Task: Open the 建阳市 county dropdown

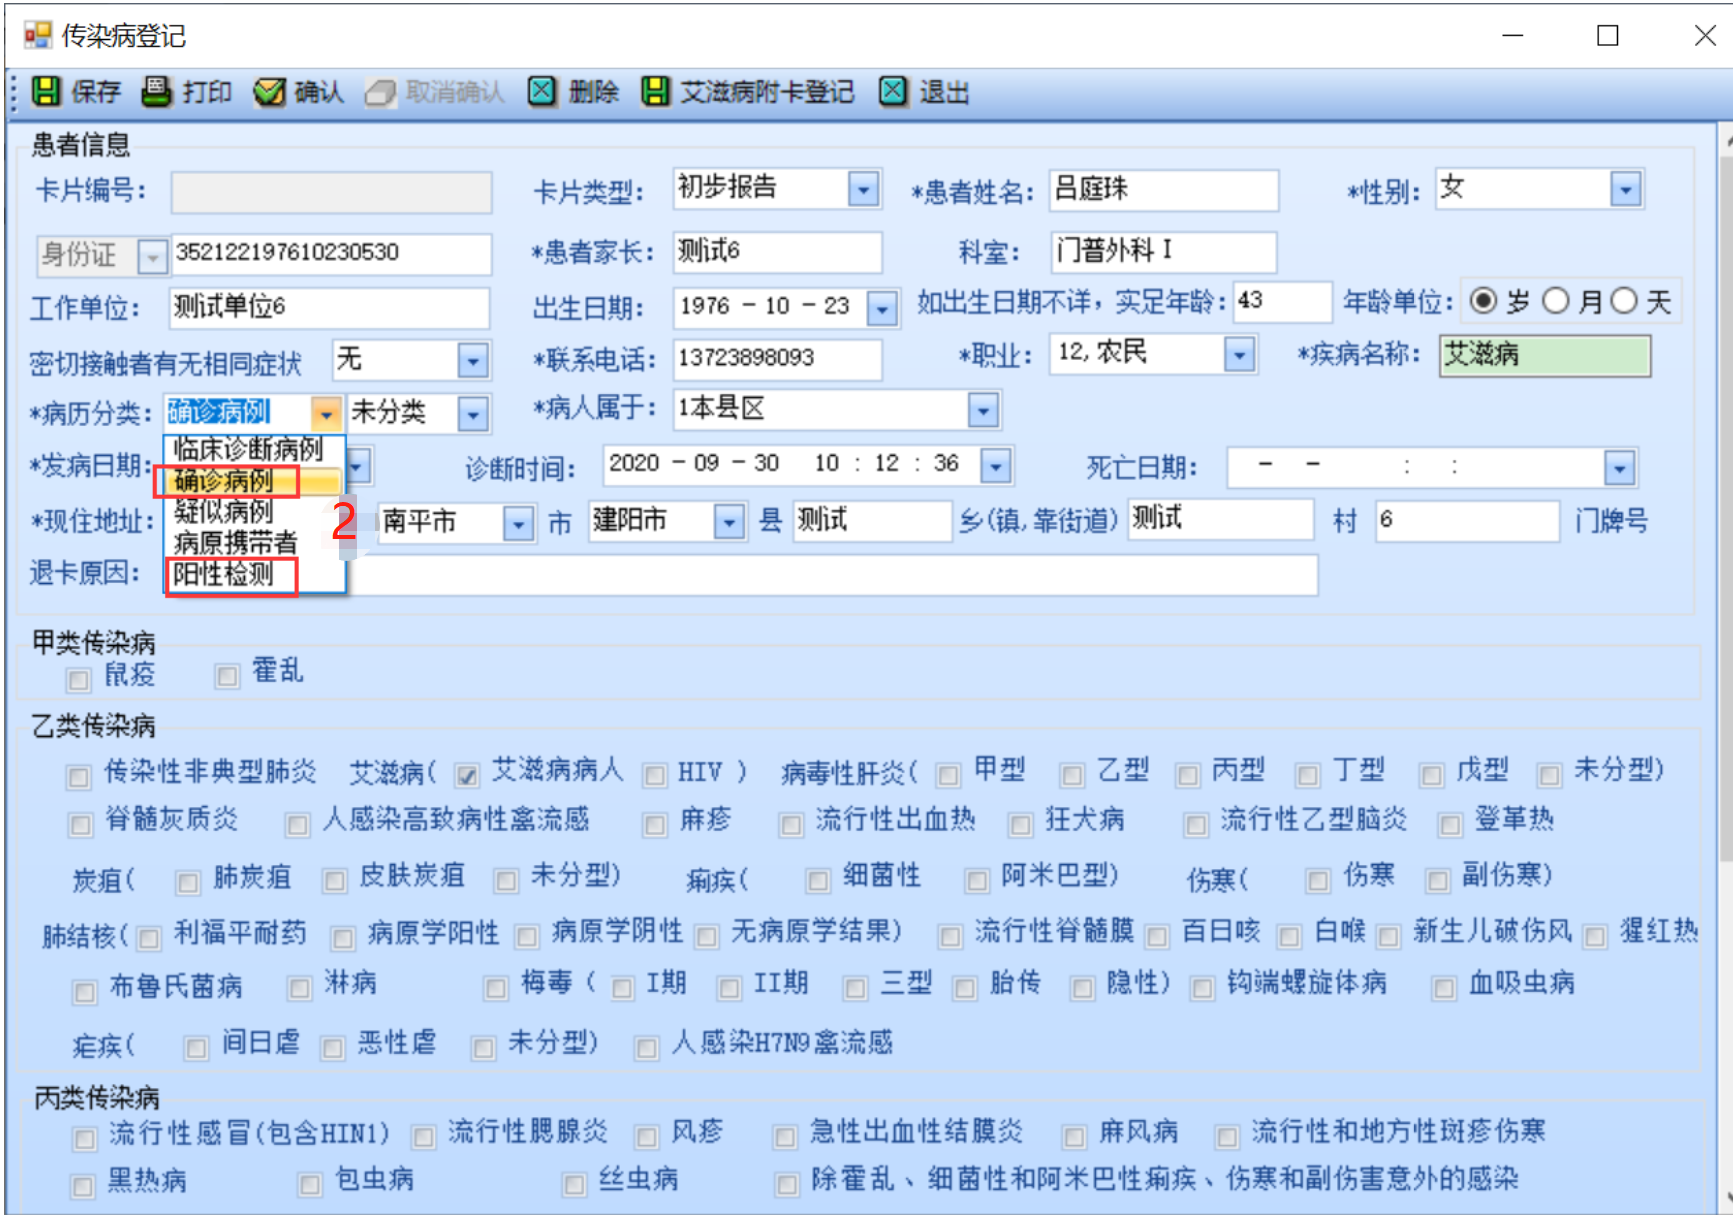Action: click(730, 521)
